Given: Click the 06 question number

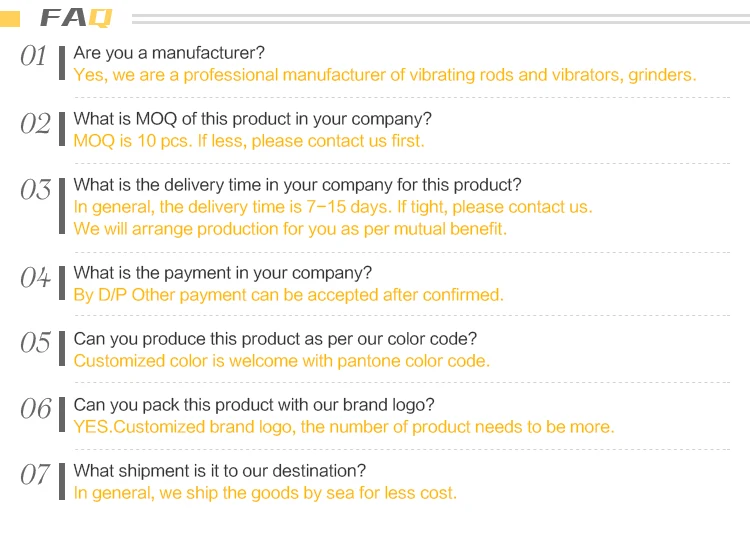Looking at the screenshot, I should click(35, 410).
